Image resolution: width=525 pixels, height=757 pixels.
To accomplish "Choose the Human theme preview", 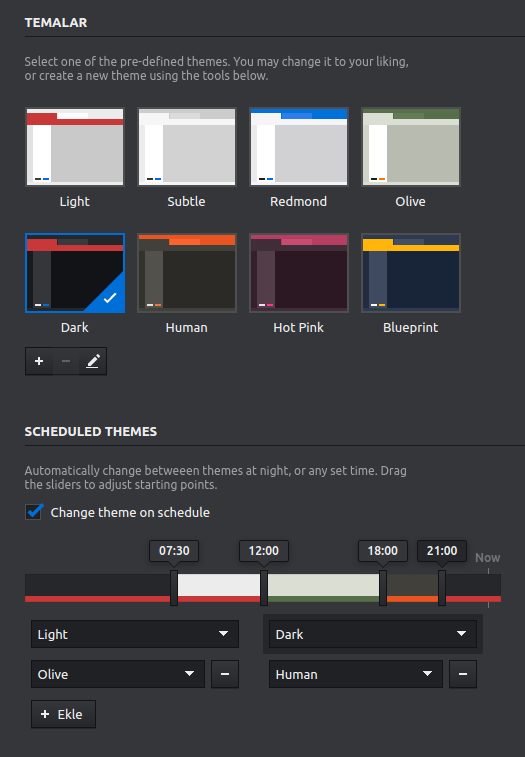I will 187,273.
